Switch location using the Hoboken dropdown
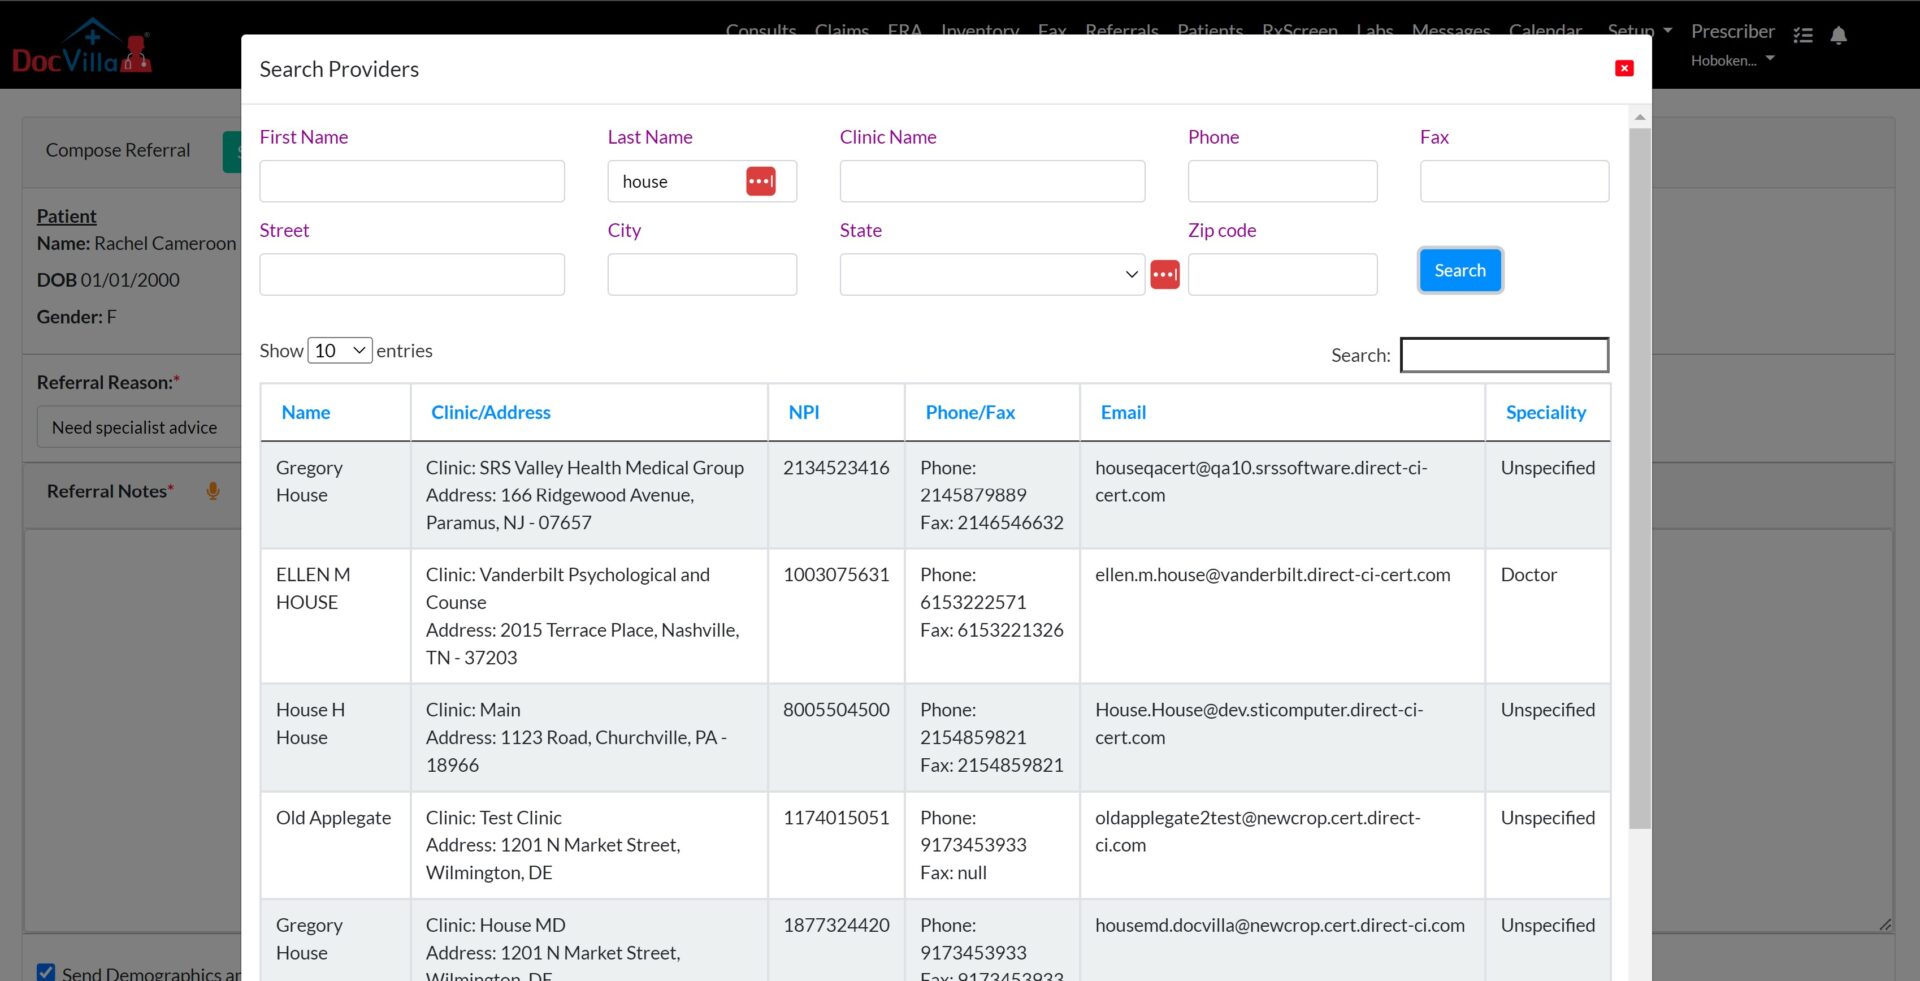1920x981 pixels. [x=1731, y=59]
